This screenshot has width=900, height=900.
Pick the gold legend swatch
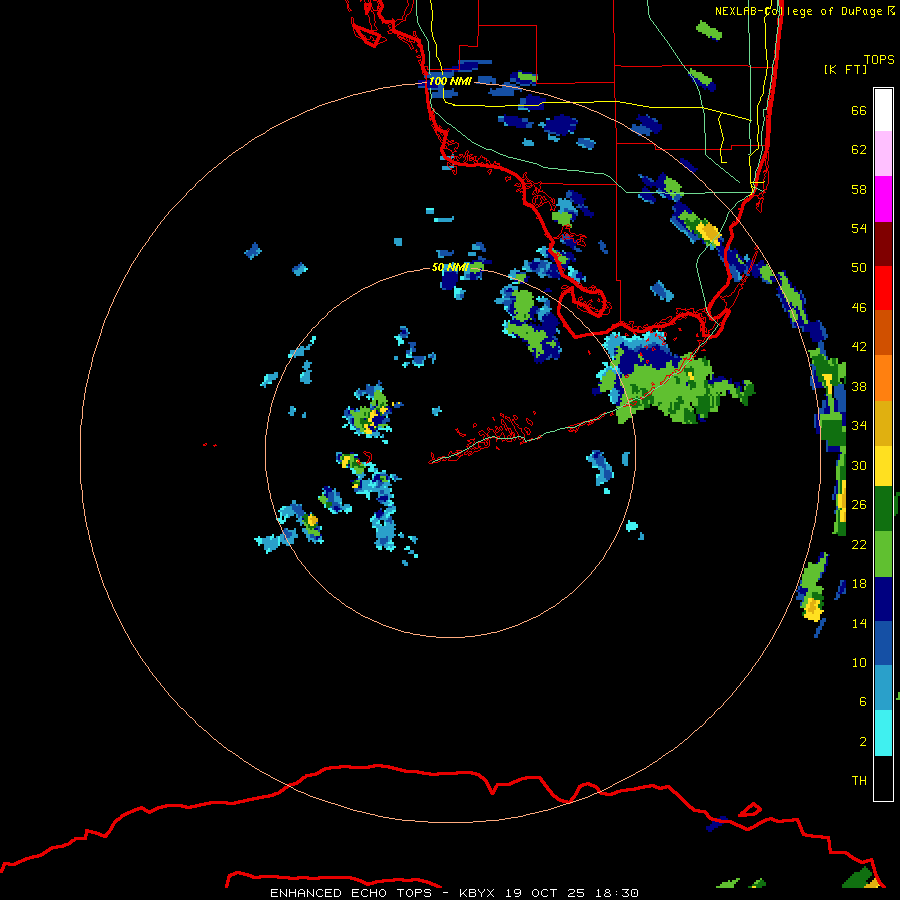[x=883, y=423]
